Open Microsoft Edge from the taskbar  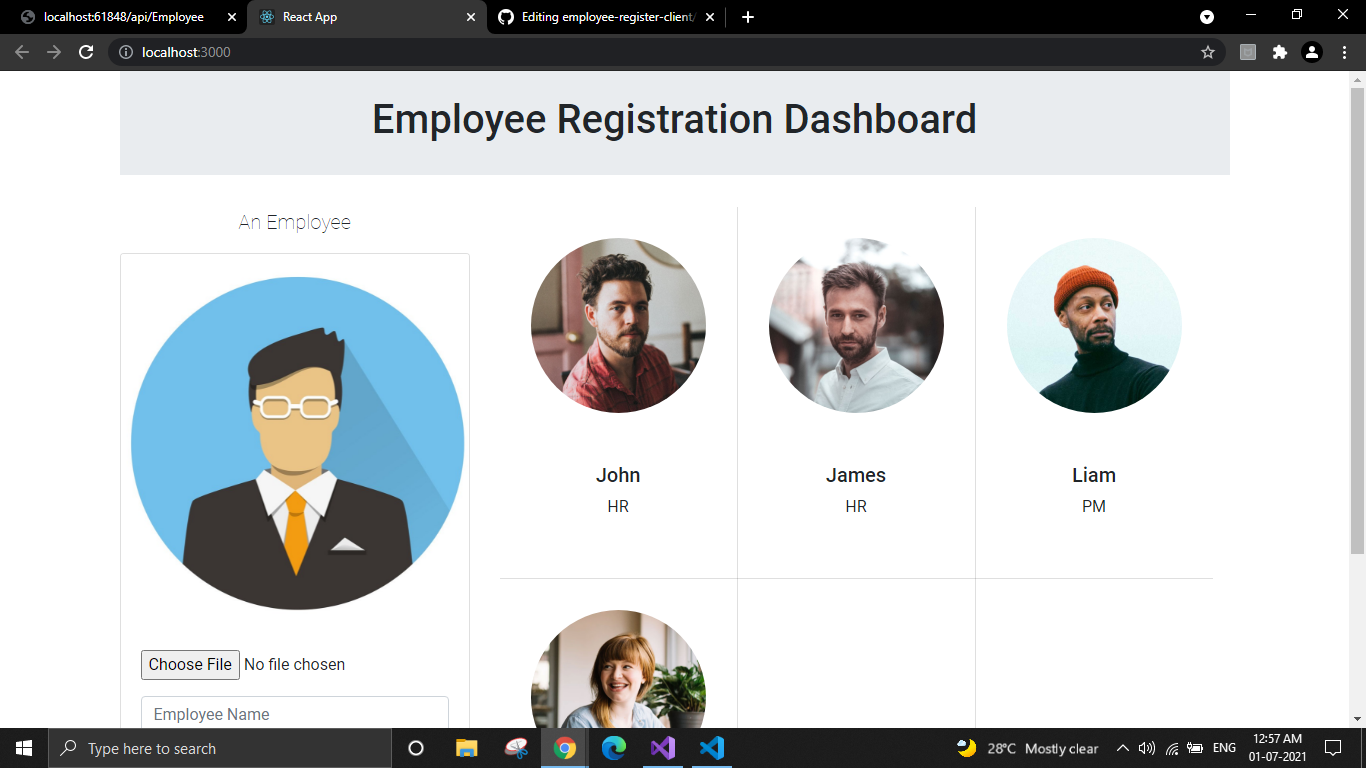[614, 748]
